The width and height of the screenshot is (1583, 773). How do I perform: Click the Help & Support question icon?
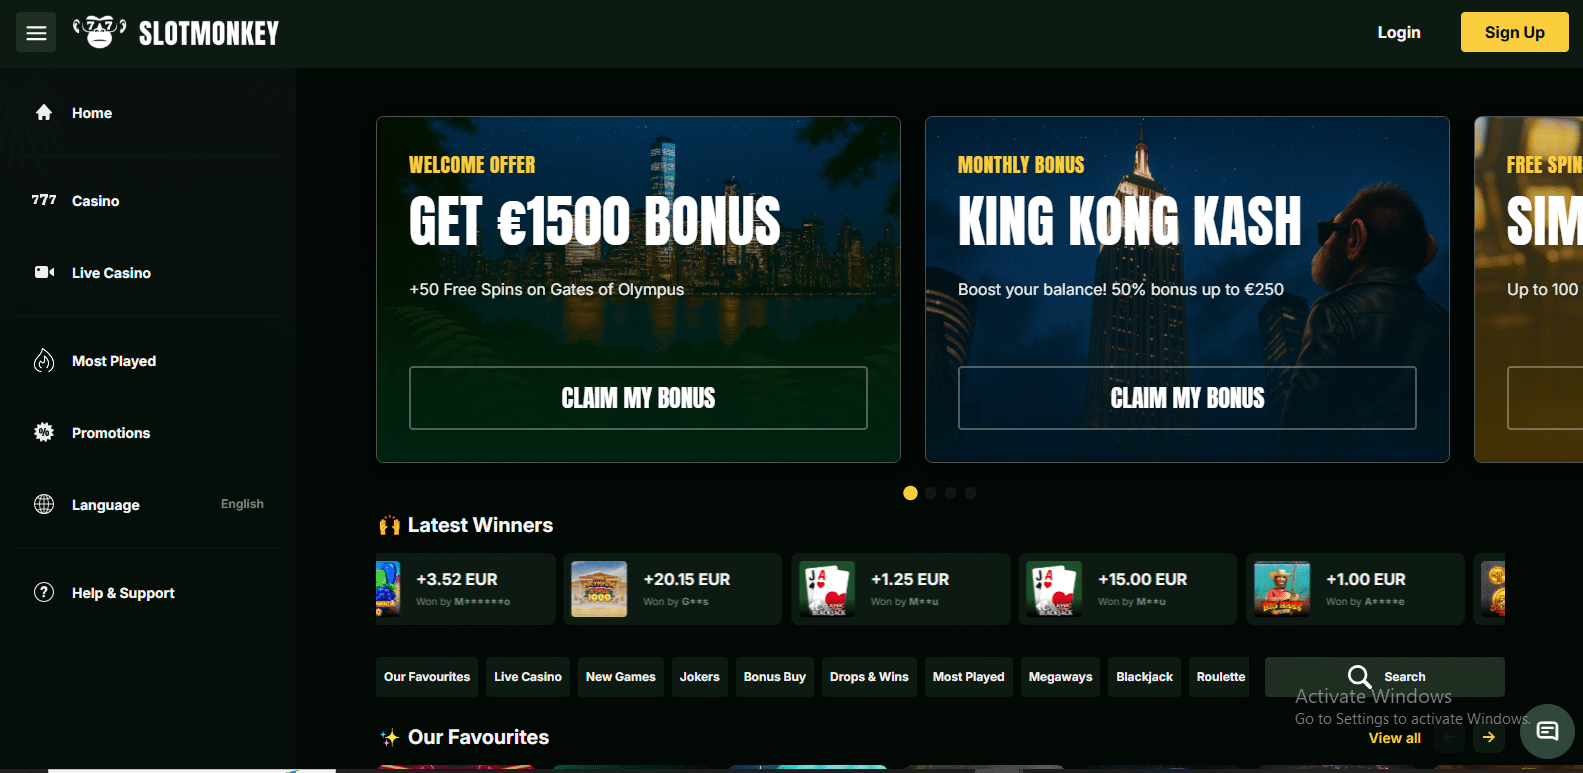click(x=44, y=592)
